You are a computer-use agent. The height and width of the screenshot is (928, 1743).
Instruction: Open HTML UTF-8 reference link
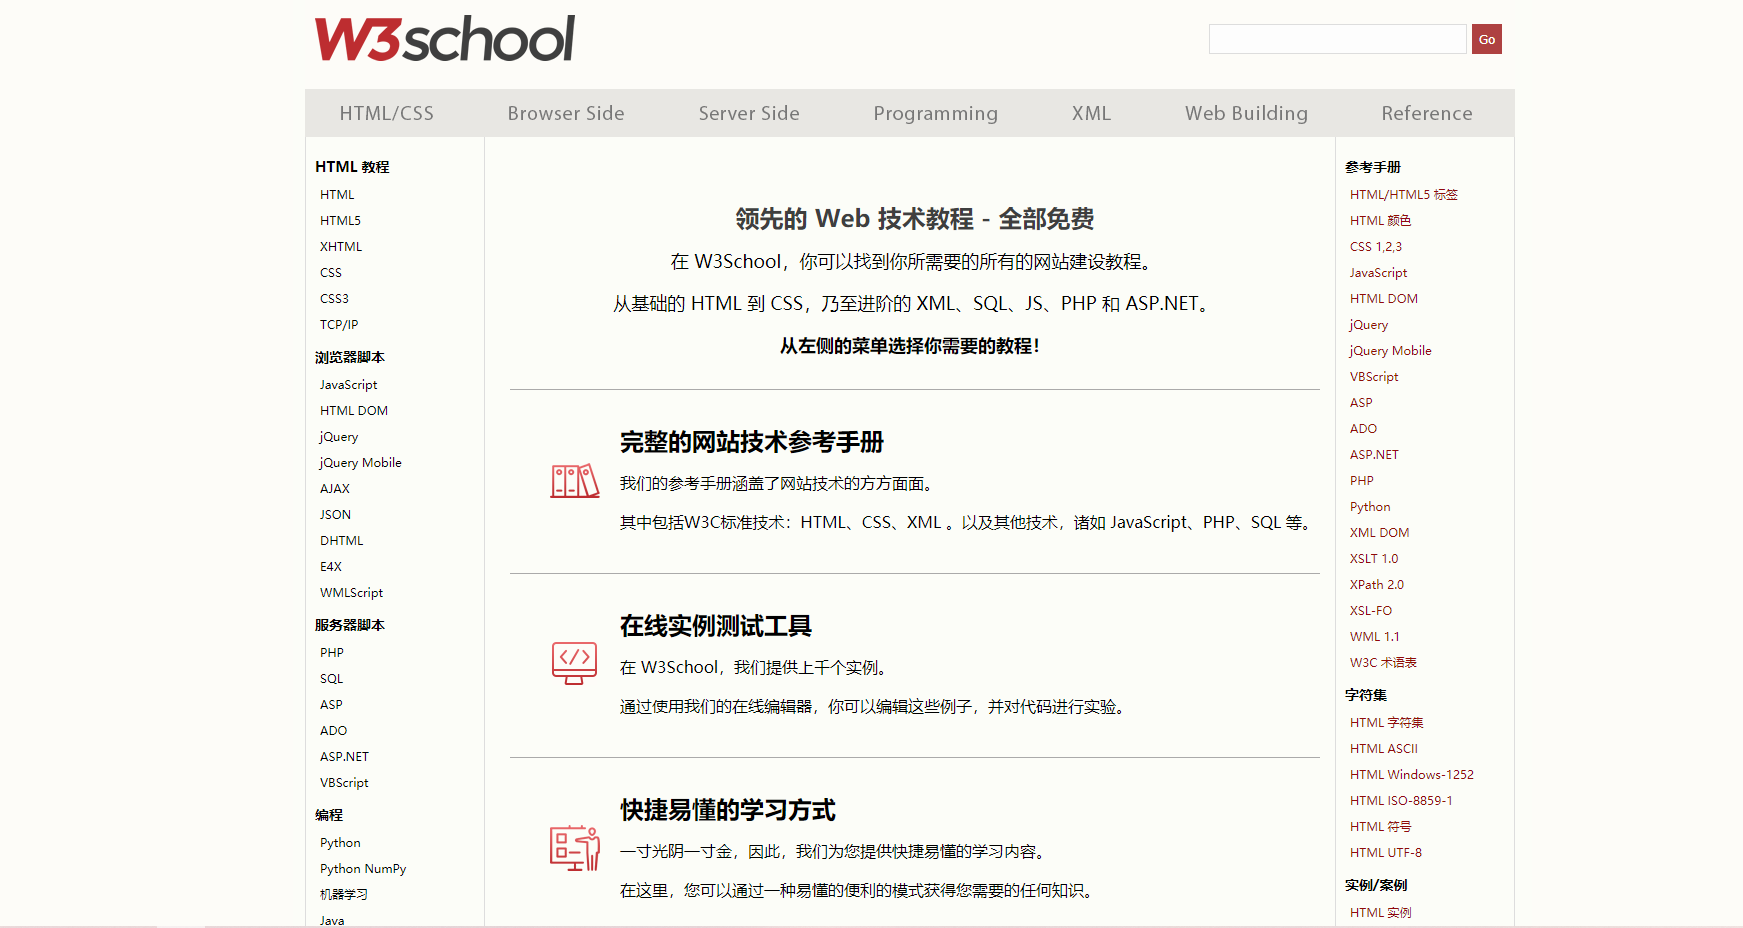point(1386,852)
